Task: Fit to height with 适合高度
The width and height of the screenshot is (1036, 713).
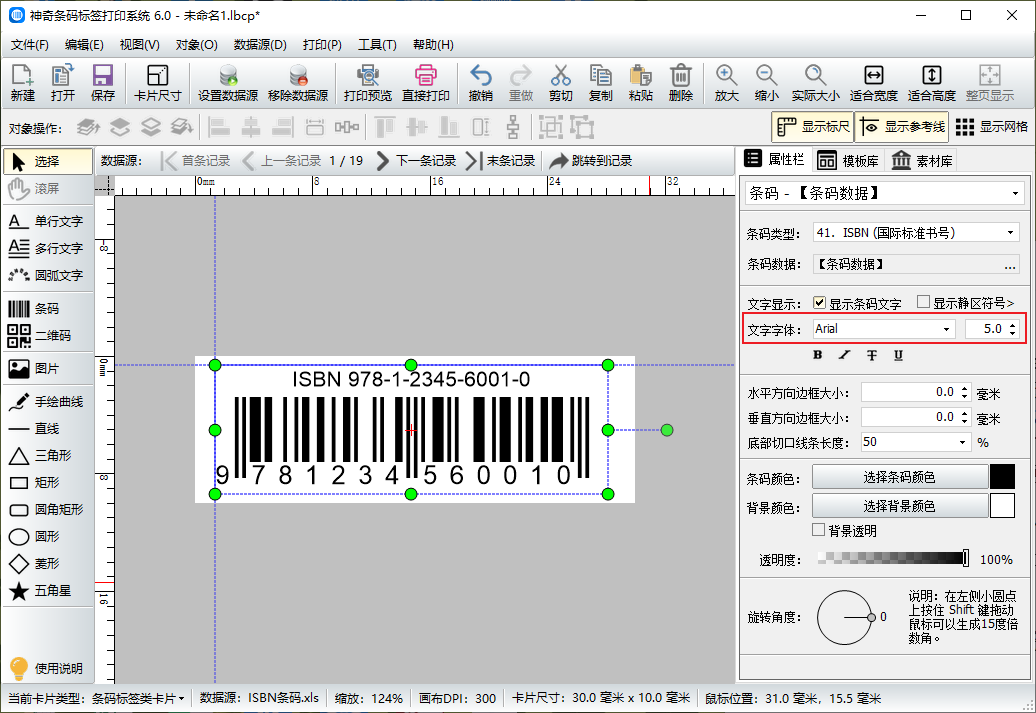Action: (x=932, y=83)
